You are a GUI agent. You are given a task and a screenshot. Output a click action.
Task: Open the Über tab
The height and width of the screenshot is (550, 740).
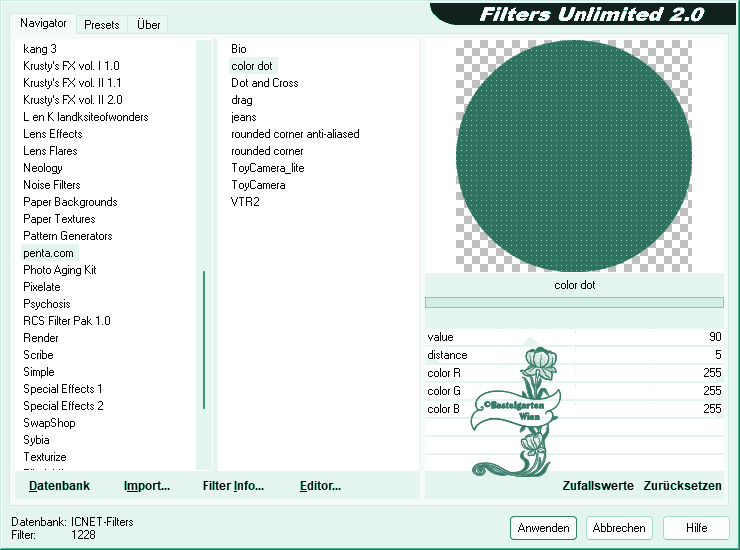148,25
